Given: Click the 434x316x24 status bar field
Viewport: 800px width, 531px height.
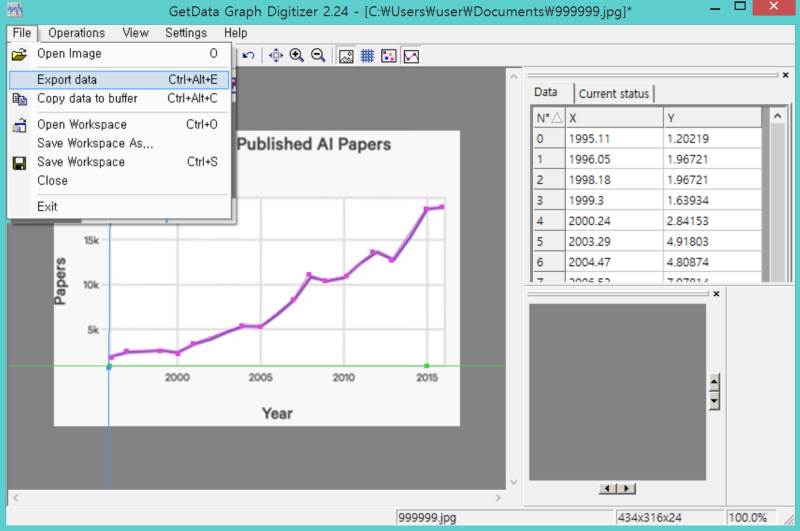Looking at the screenshot, I should pos(669,517).
